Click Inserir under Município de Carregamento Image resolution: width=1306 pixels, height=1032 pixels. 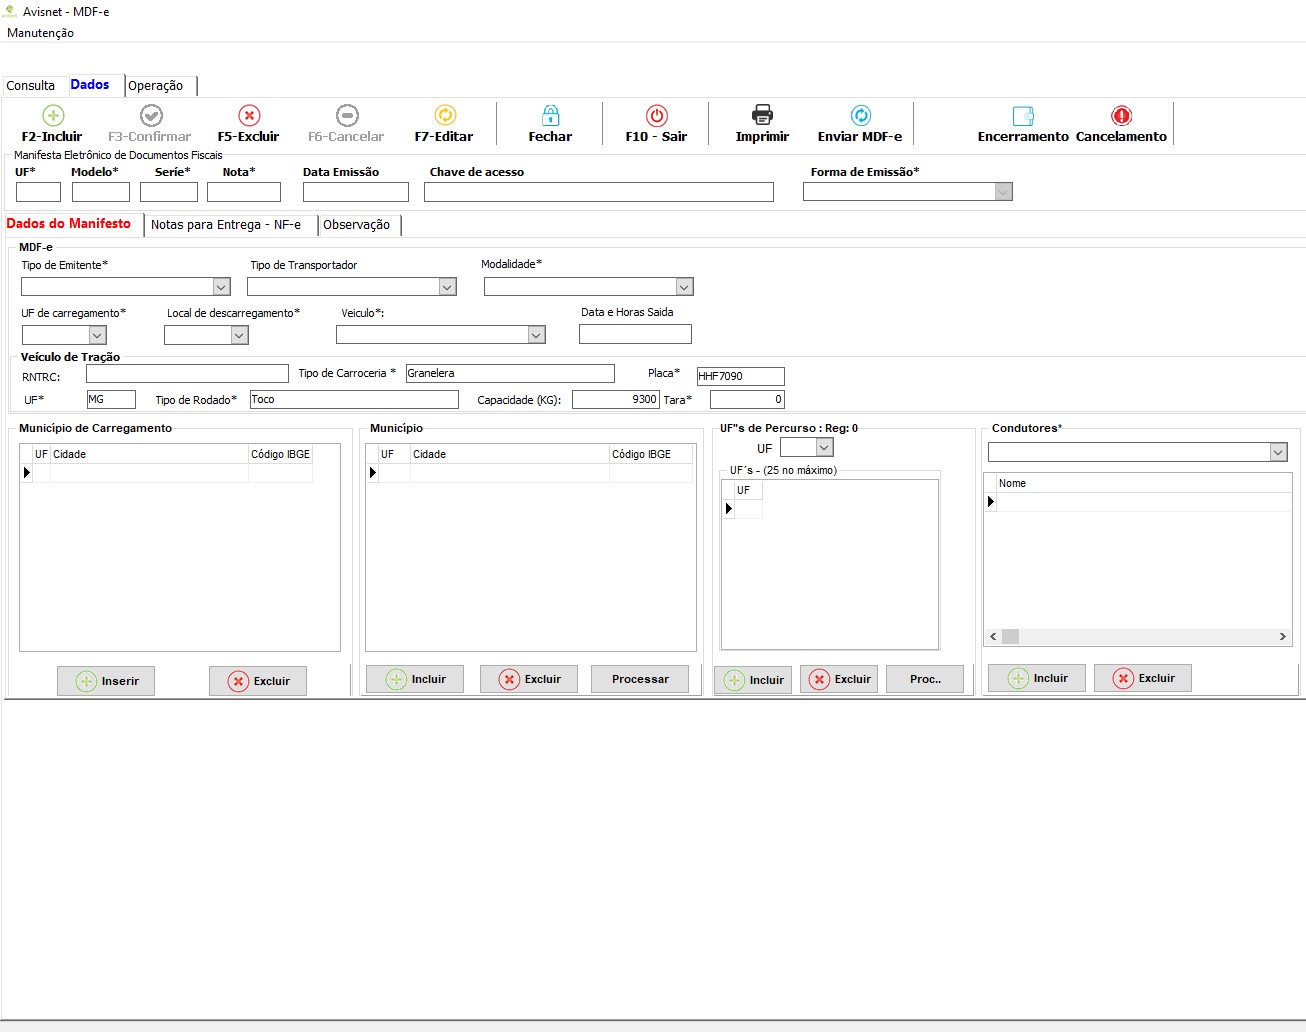106,681
